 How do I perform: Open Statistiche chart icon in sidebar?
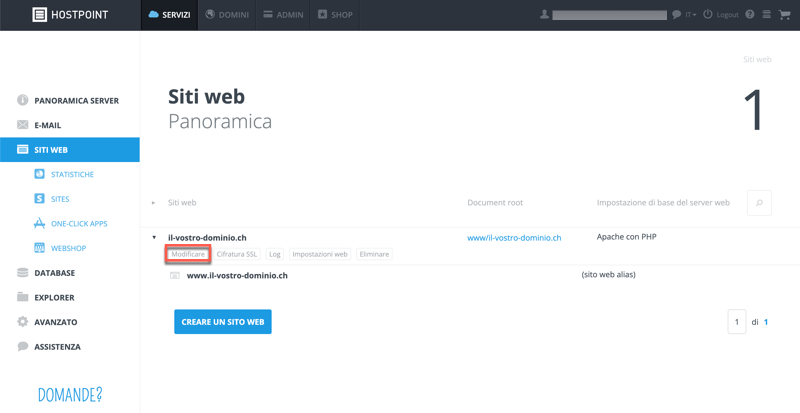coord(39,174)
